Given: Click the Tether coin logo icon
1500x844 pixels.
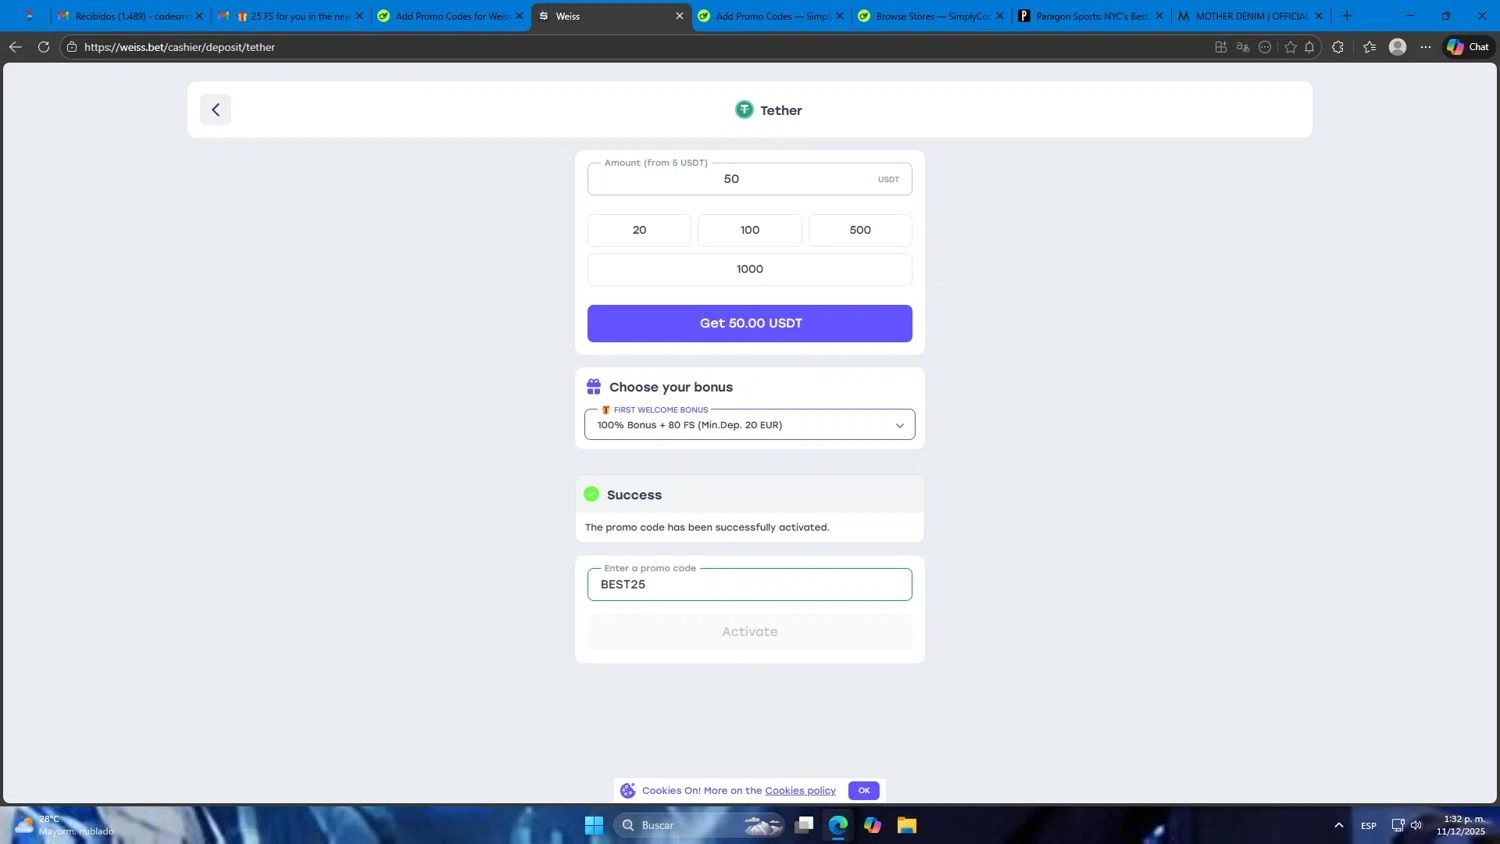Looking at the screenshot, I should coord(744,110).
